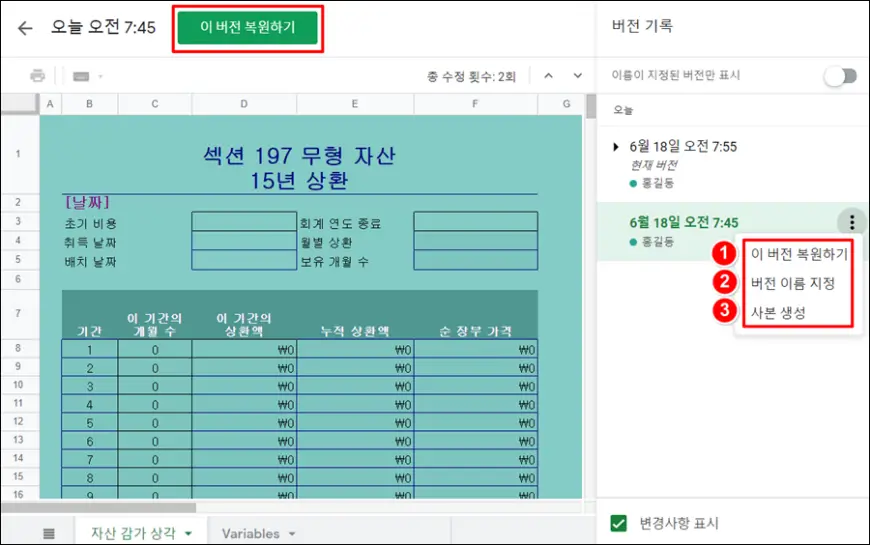
Task: Toggle 이름이 지정된 버전만 표시 switch
Action: click(839, 76)
